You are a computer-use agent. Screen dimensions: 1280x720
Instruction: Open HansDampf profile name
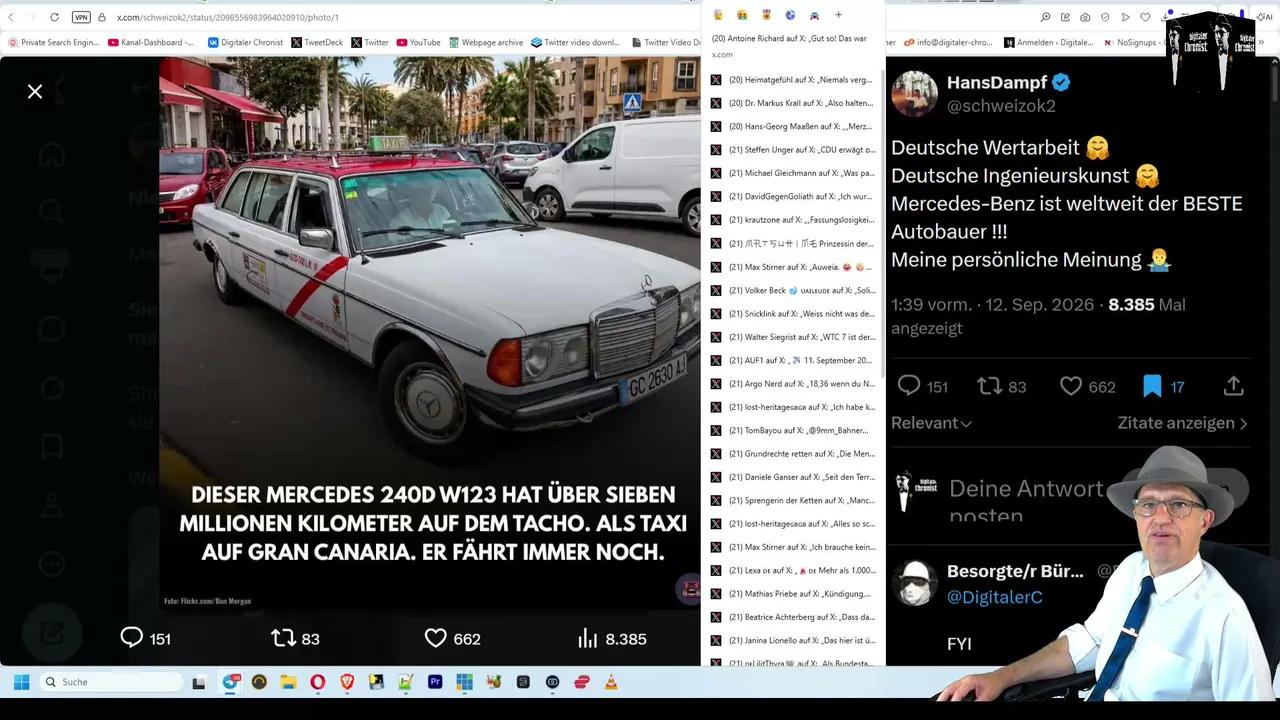pos(997,82)
